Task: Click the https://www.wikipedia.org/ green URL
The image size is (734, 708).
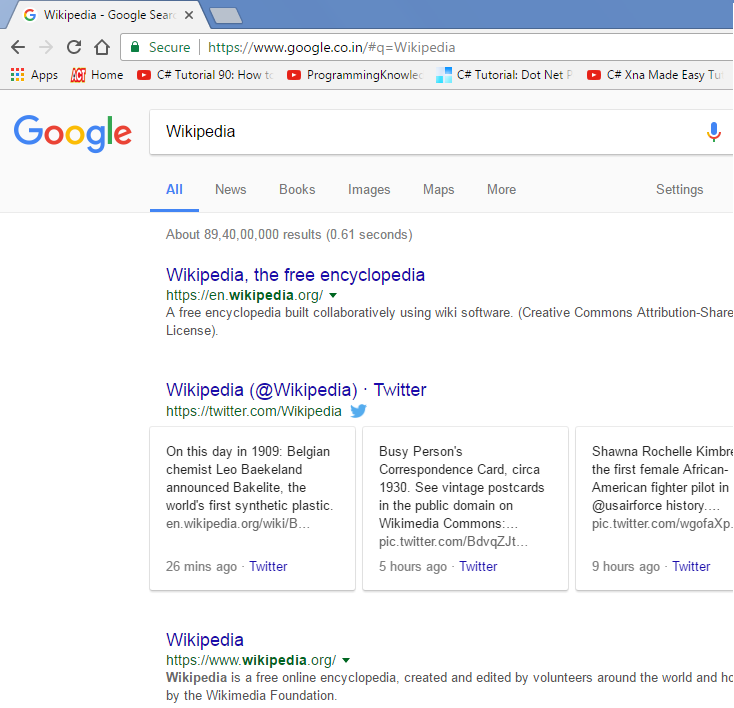Action: tap(251, 661)
